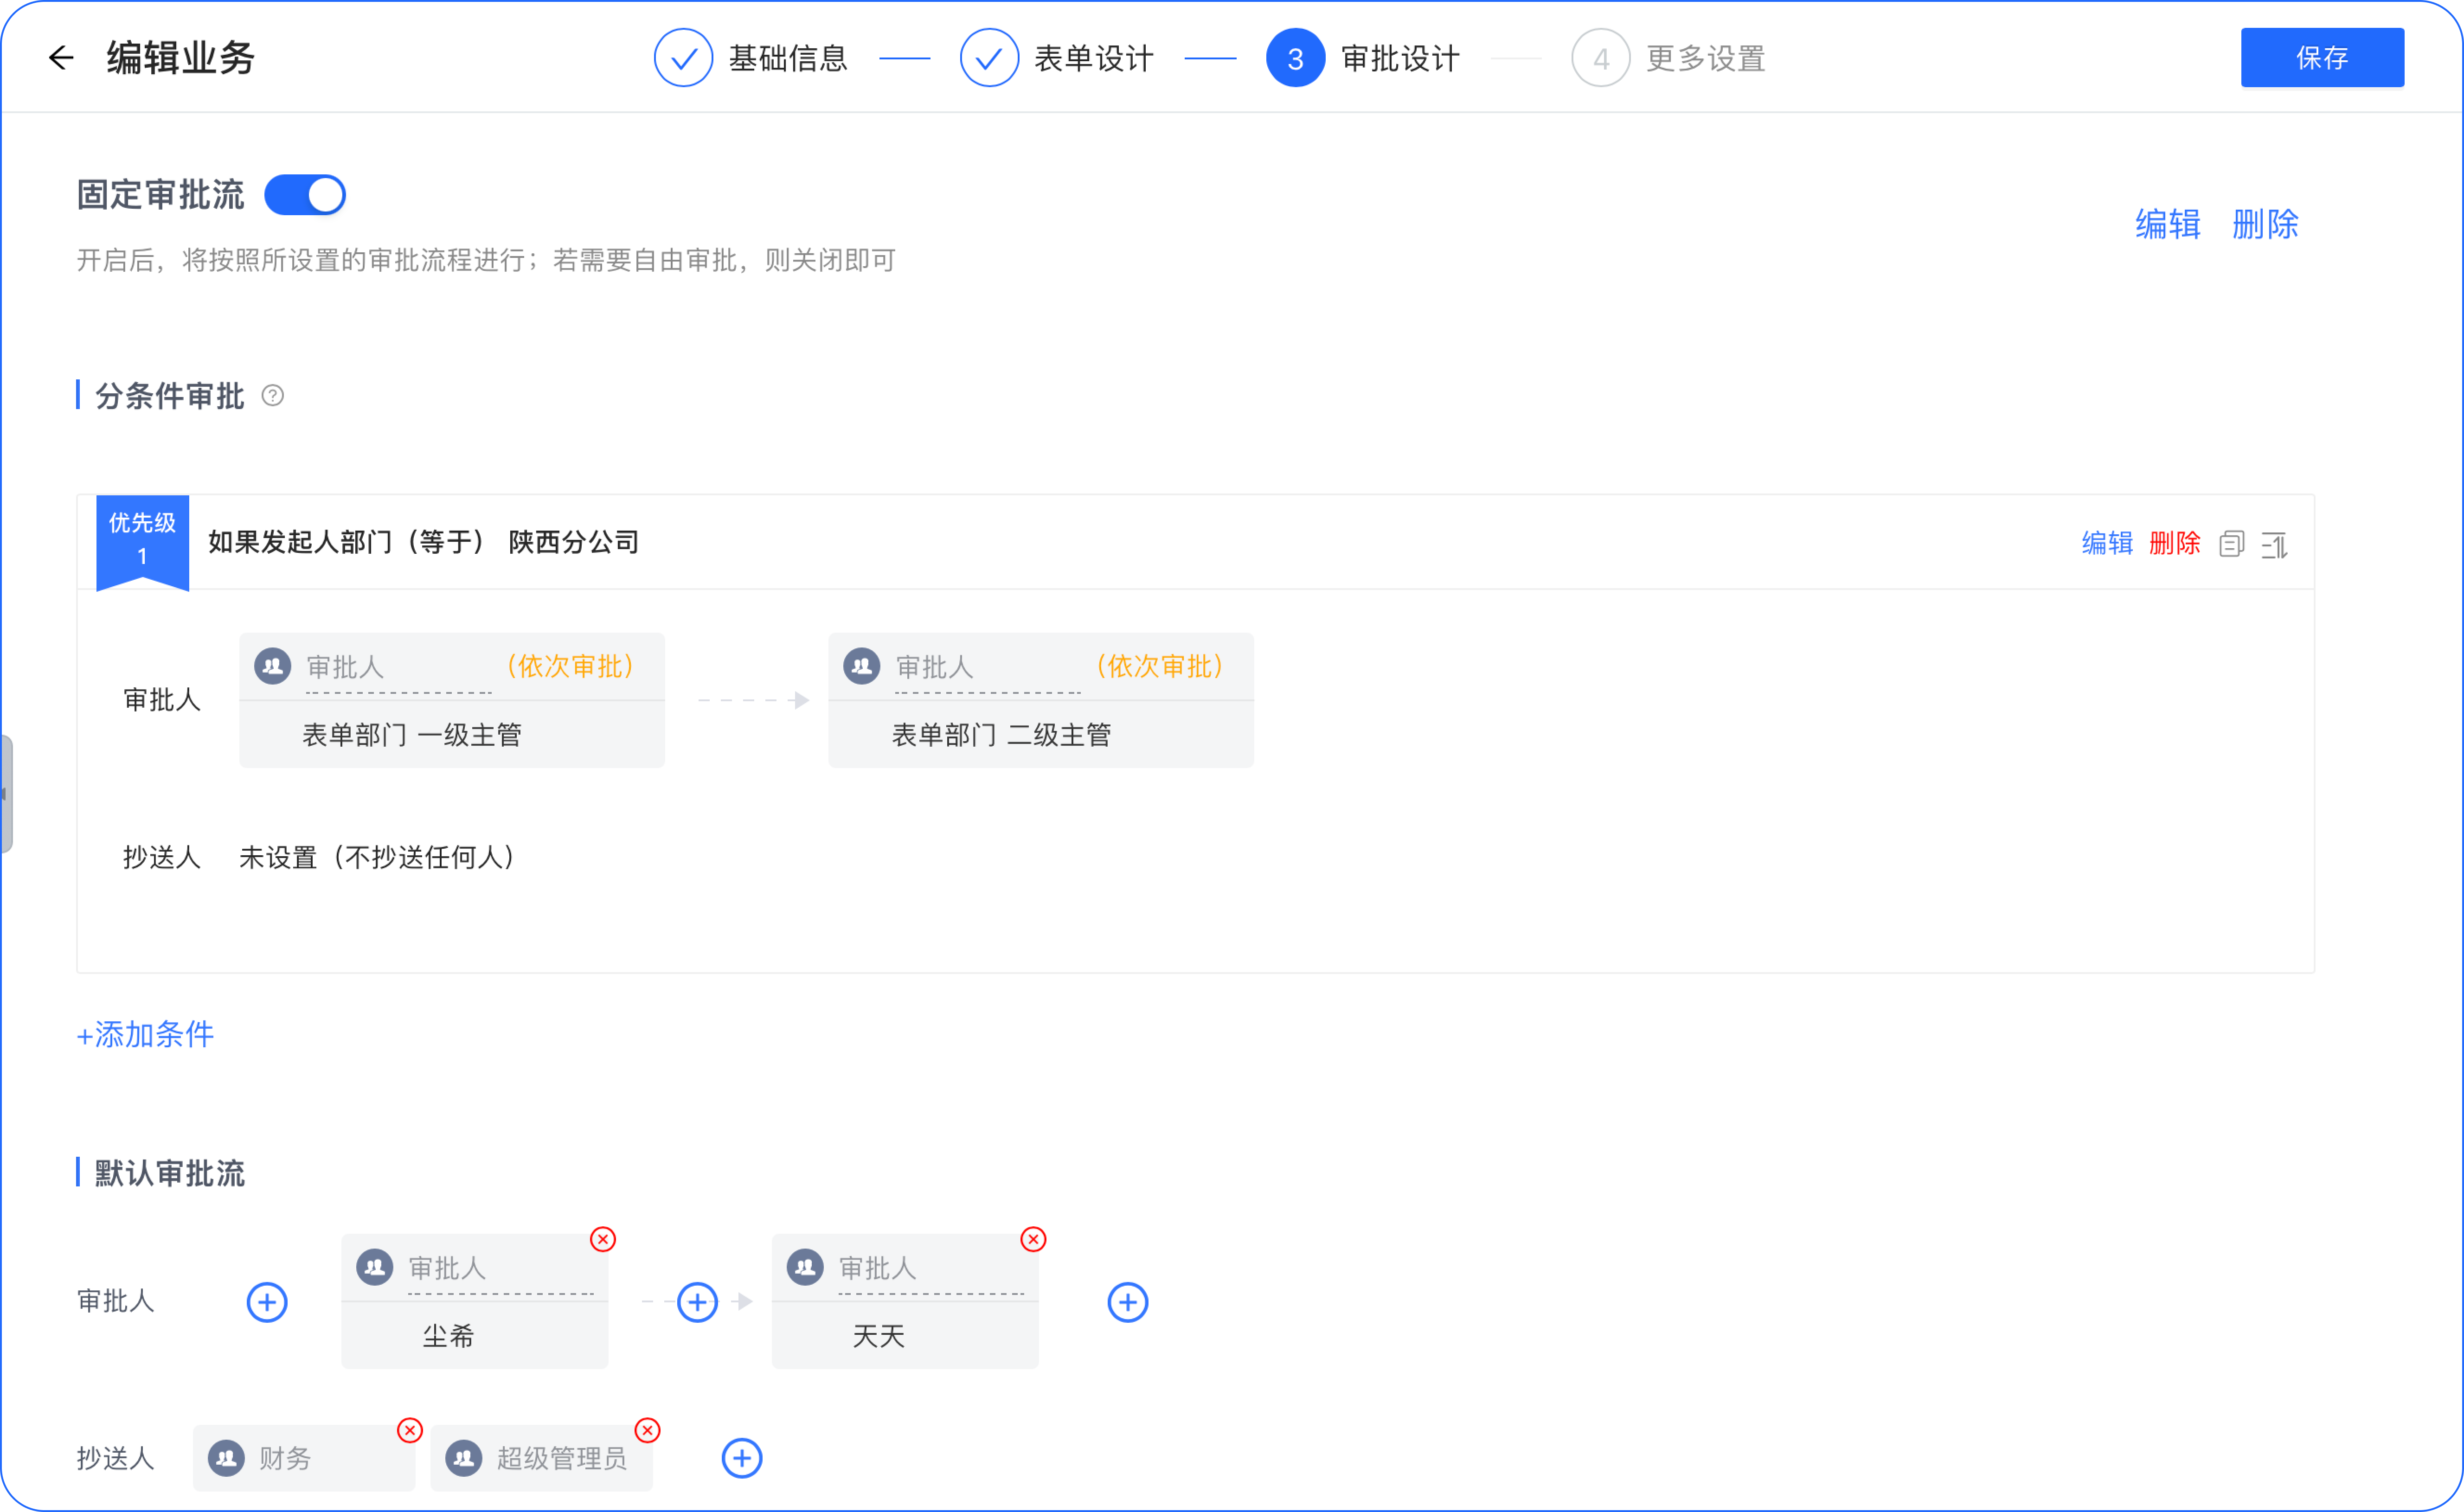This screenshot has width=2464, height=1512.
Task: Click the 默认审批流 section heading
Action: click(x=170, y=1173)
